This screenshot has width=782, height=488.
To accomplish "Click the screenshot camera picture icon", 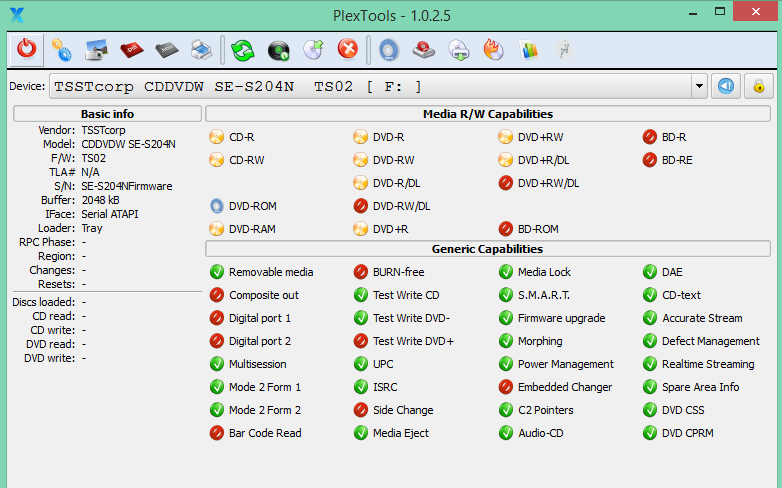I will [97, 50].
